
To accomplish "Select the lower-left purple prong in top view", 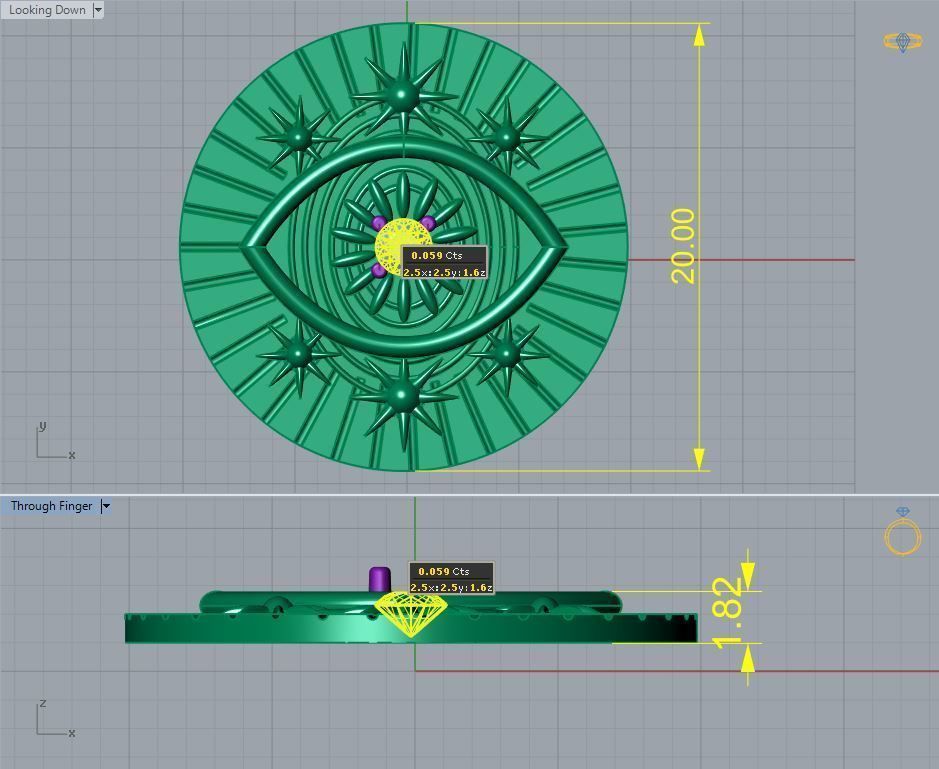I will [378, 270].
